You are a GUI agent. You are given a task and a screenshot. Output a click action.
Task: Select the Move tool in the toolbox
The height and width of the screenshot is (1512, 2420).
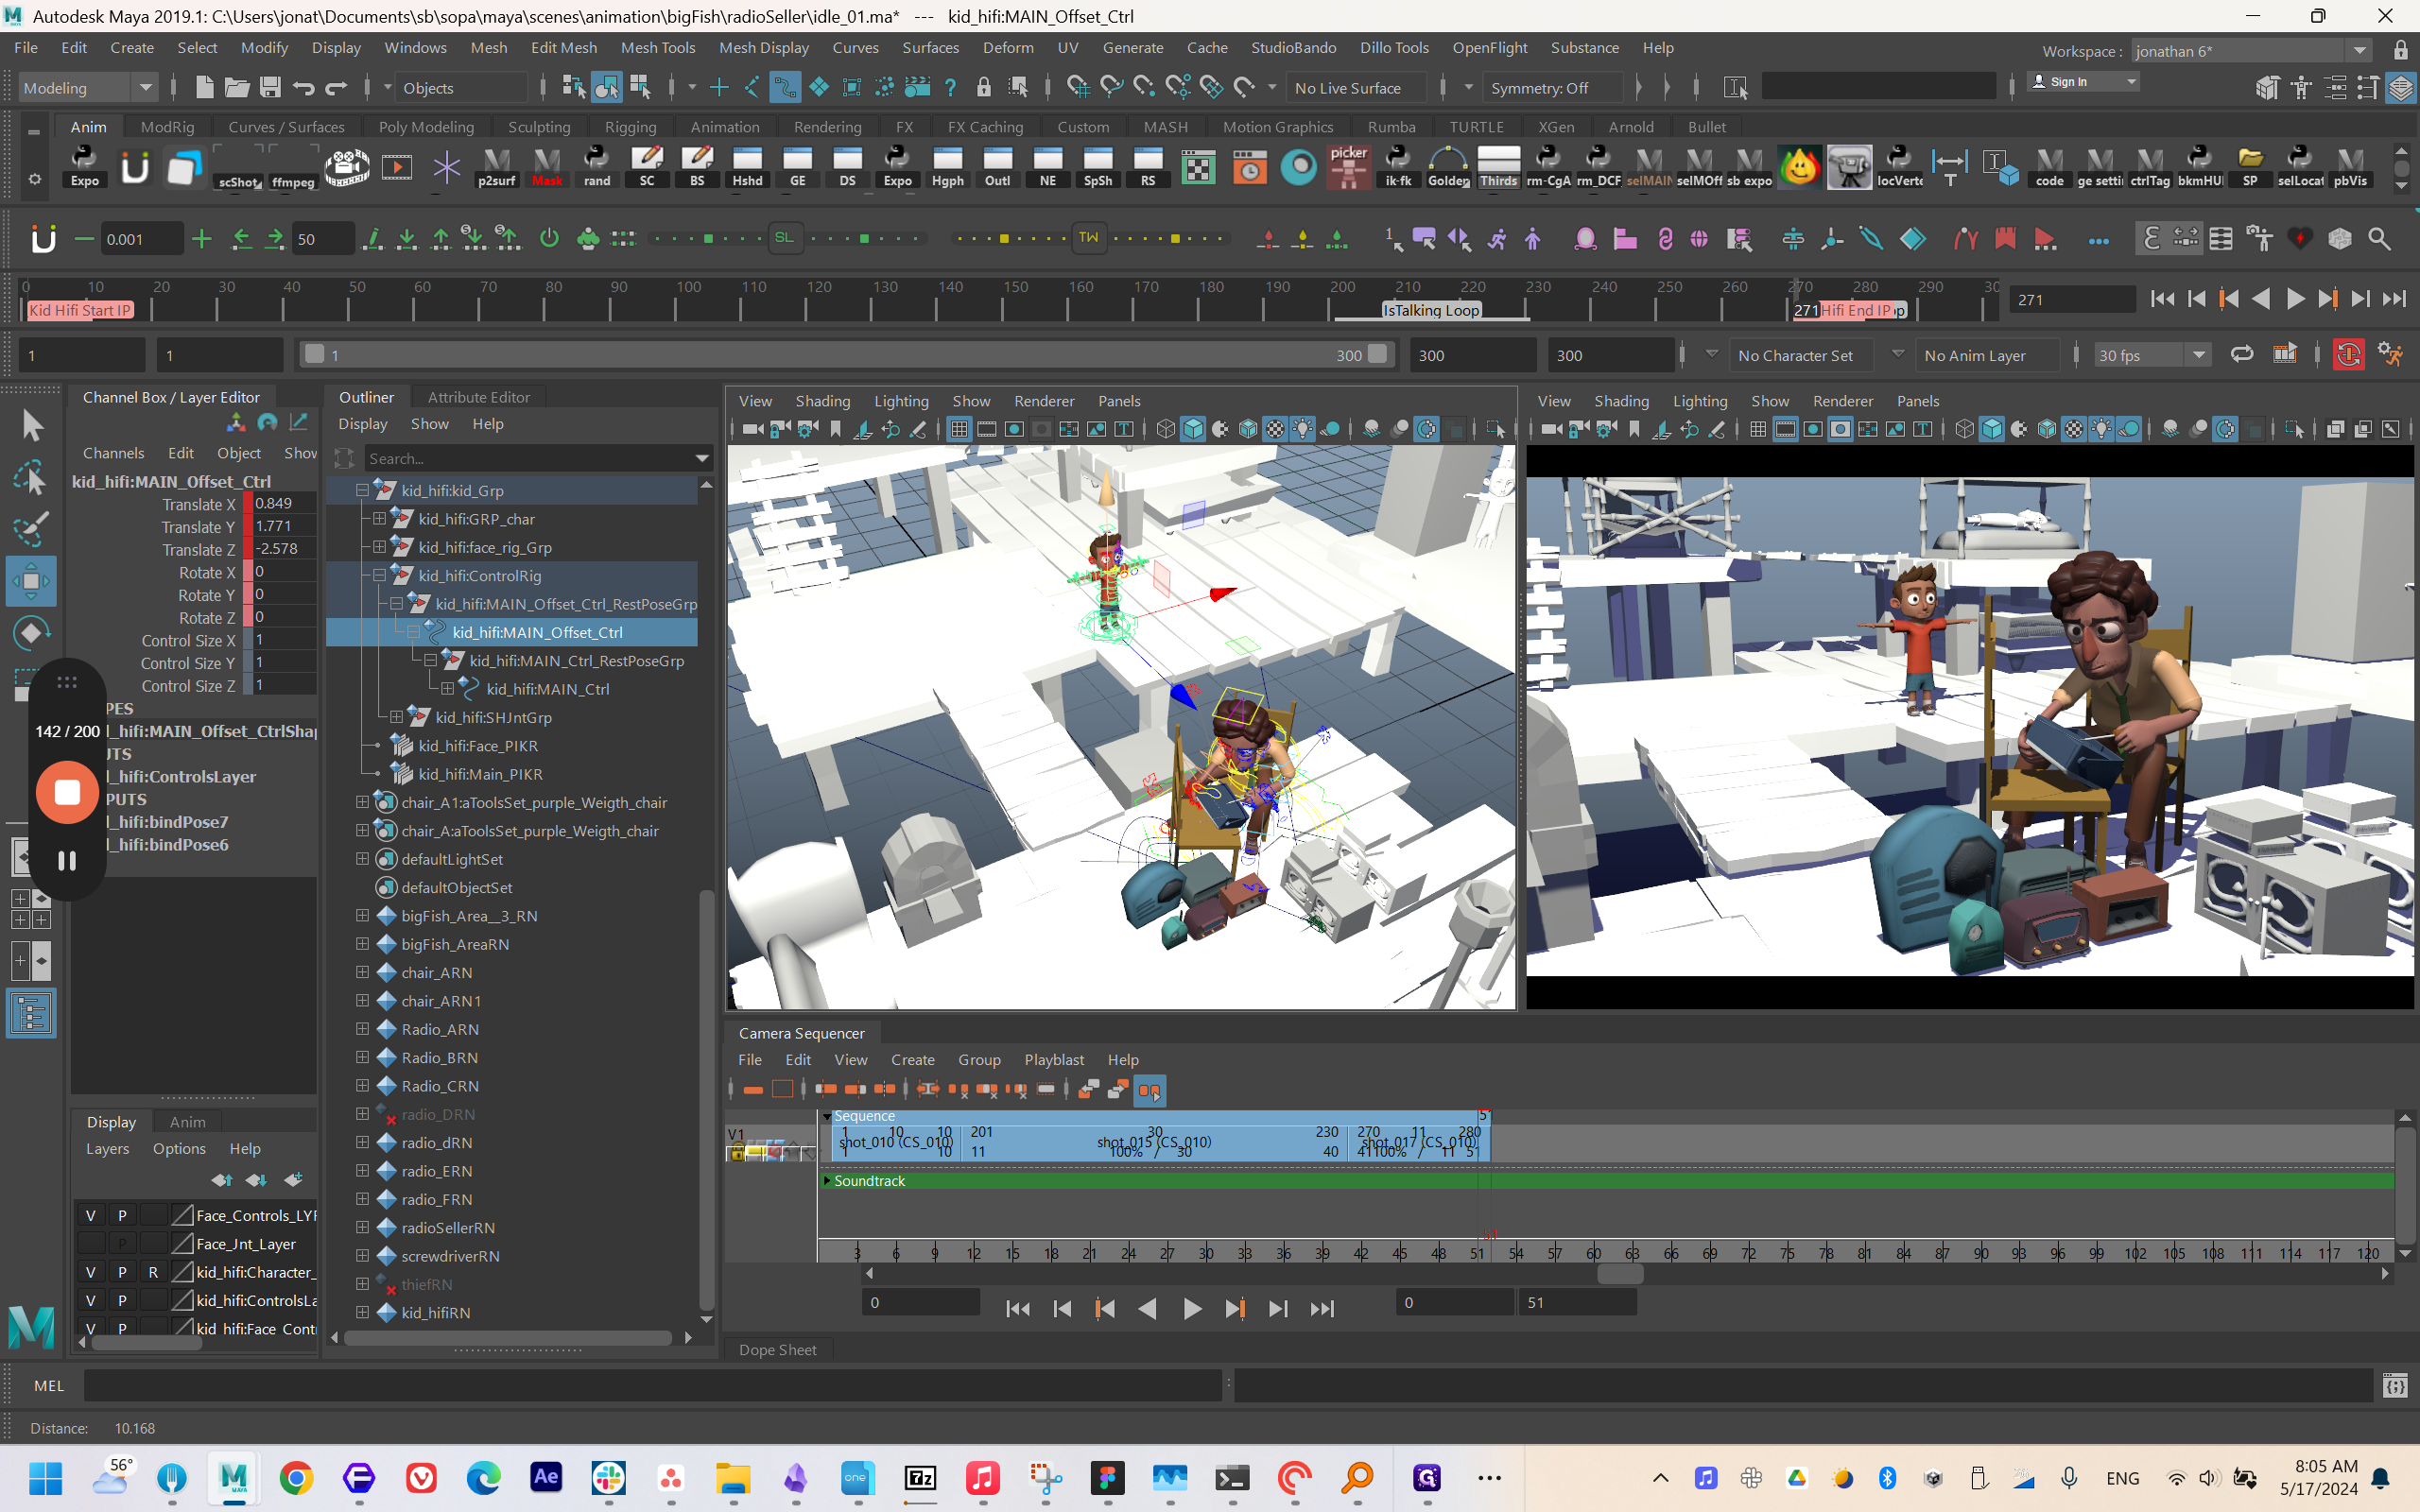click(31, 581)
